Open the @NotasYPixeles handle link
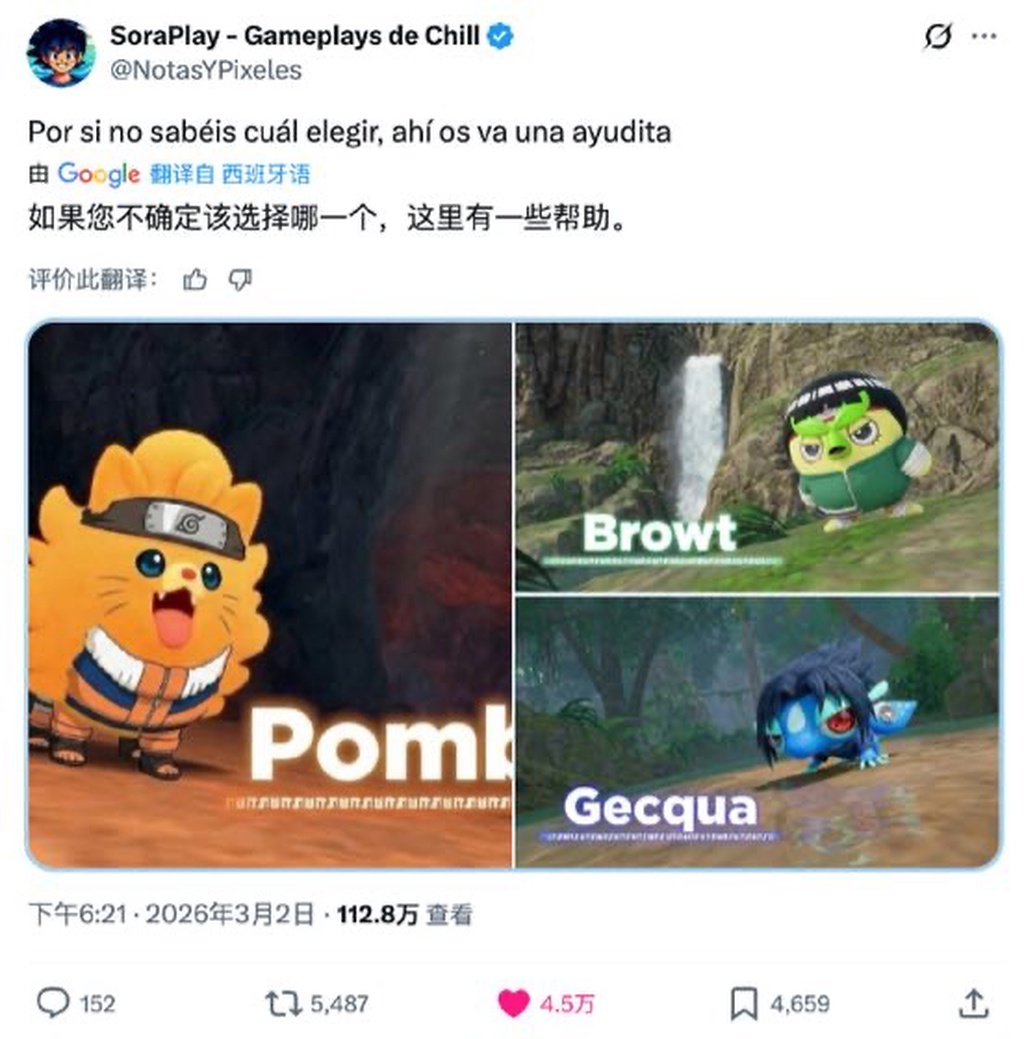Screen dimensions: 1024x1039 click(x=206, y=70)
